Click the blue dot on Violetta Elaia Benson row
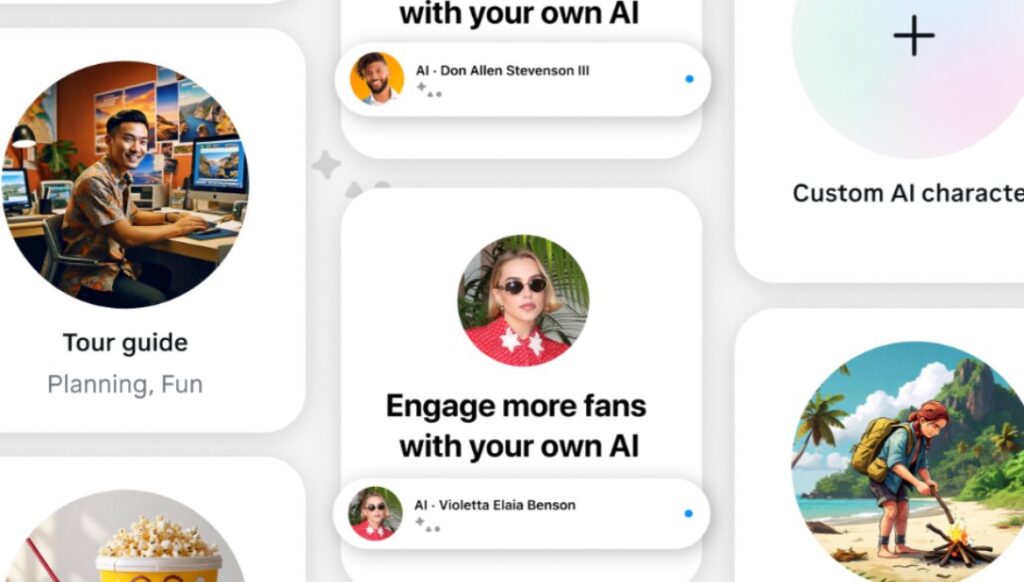Image resolution: width=1024 pixels, height=582 pixels. [x=688, y=513]
